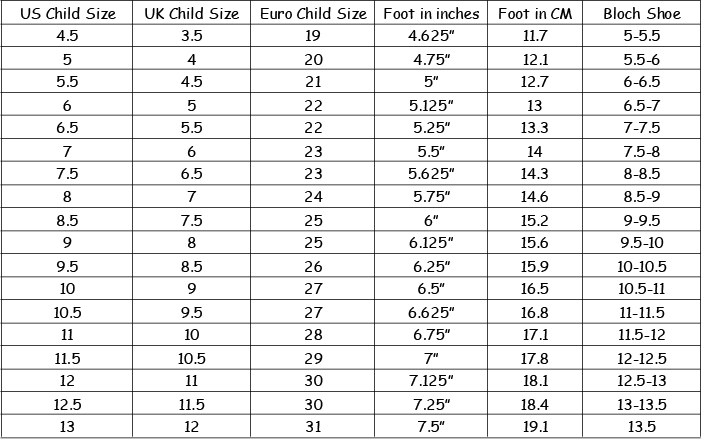Image resolution: width=701 pixels, height=439 pixels.
Task: Click the Euro Child Size column header
Action: click(x=312, y=13)
